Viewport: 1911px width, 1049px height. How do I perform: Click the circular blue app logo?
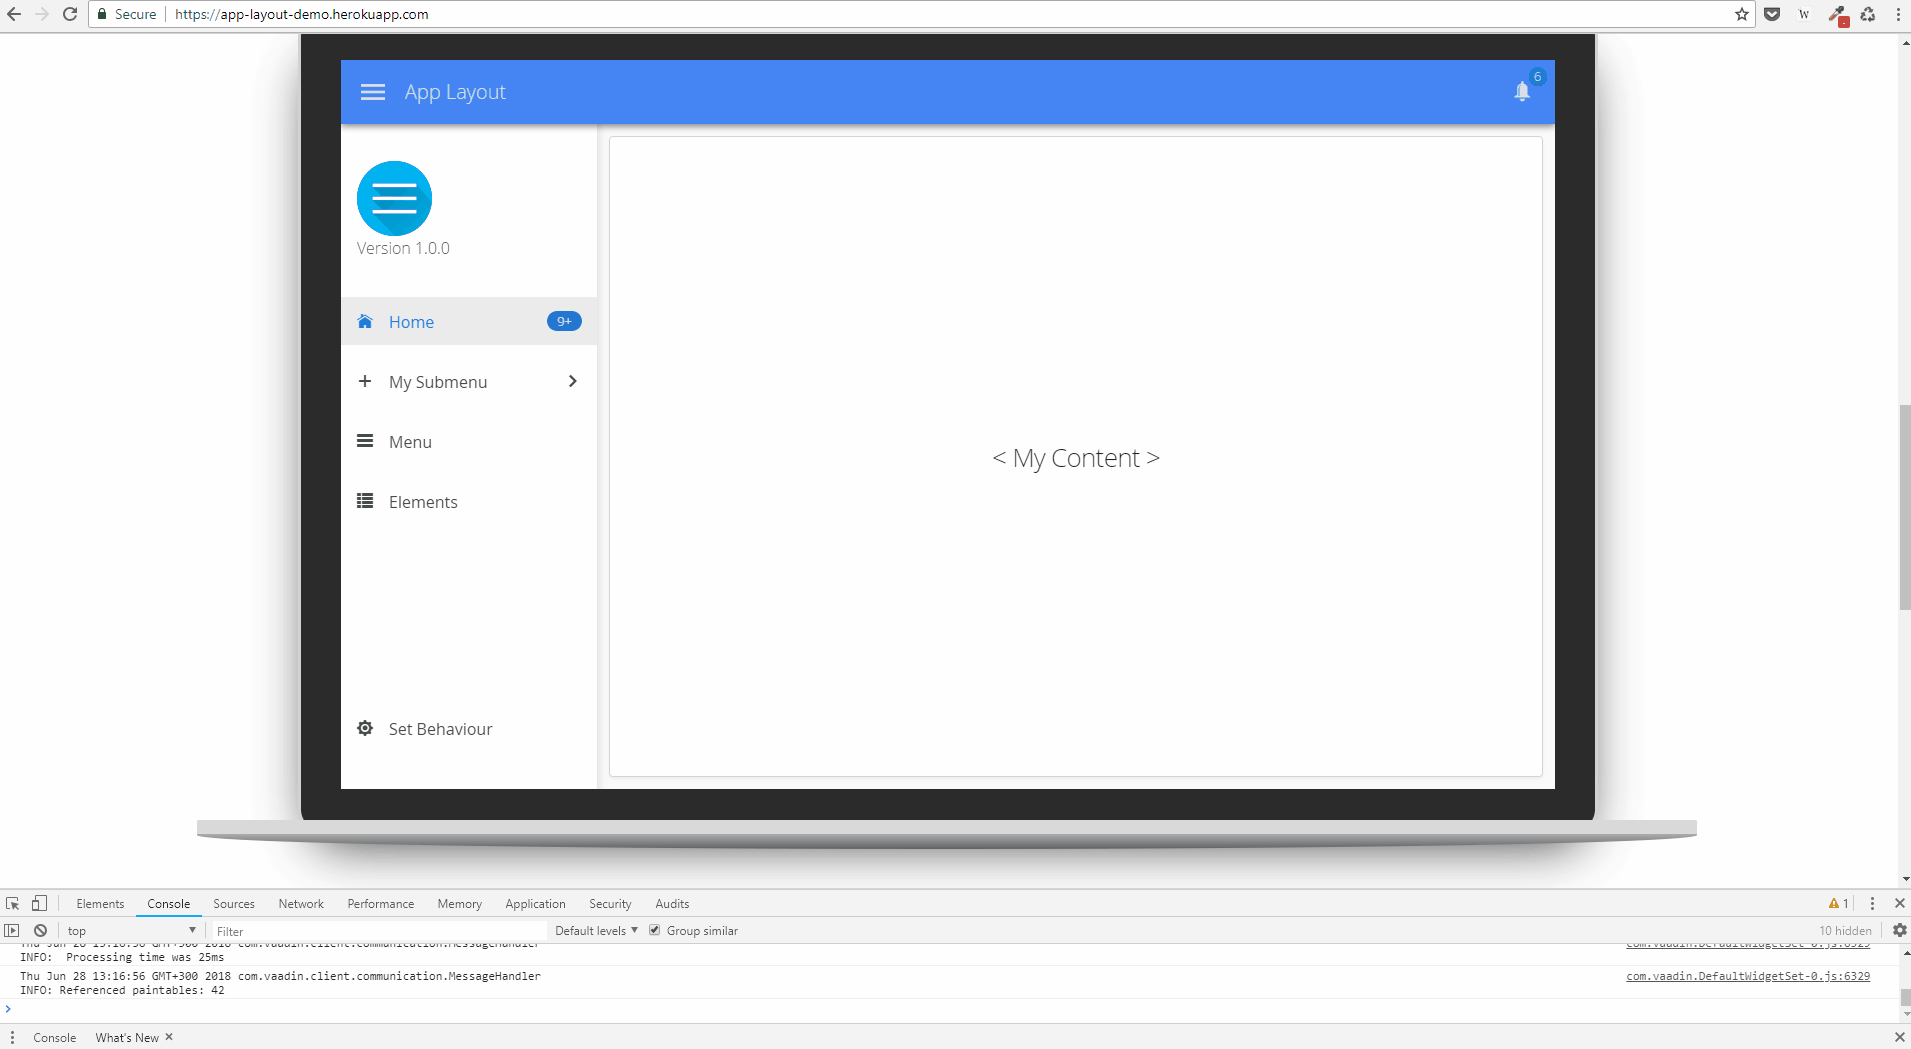pos(395,198)
